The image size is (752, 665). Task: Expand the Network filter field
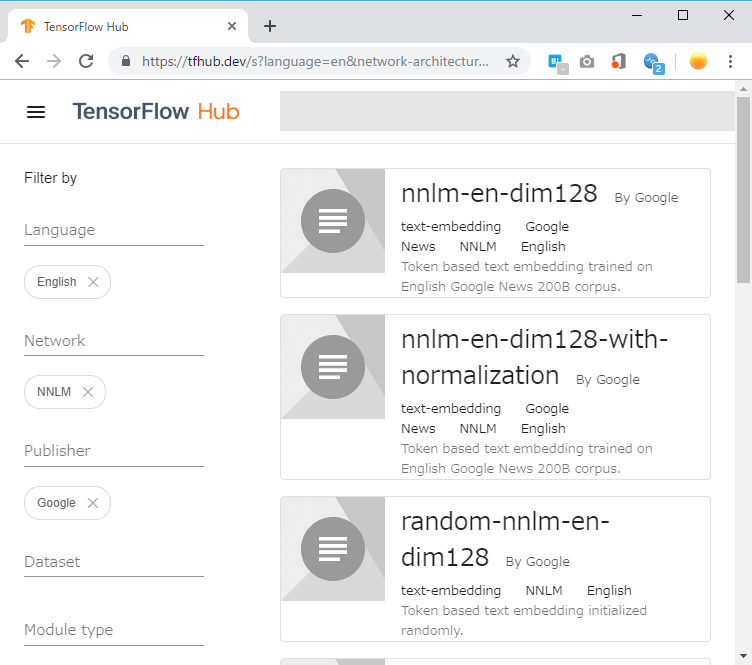click(x=114, y=341)
